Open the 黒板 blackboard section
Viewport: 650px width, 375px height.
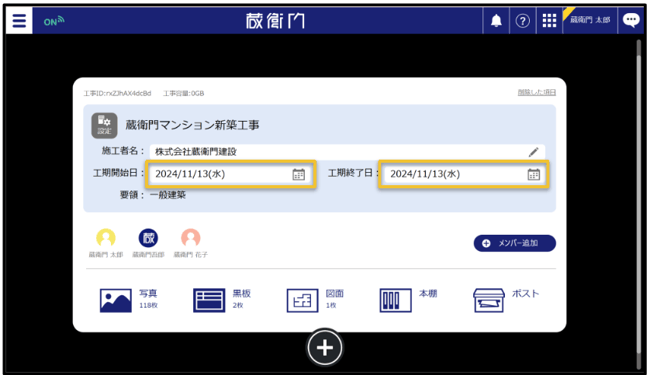click(222, 300)
